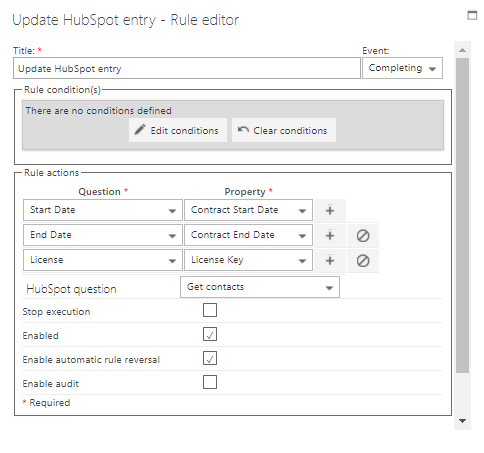Click the 'Enabled' label
Viewport: 484px width, 453px height.
[40, 336]
